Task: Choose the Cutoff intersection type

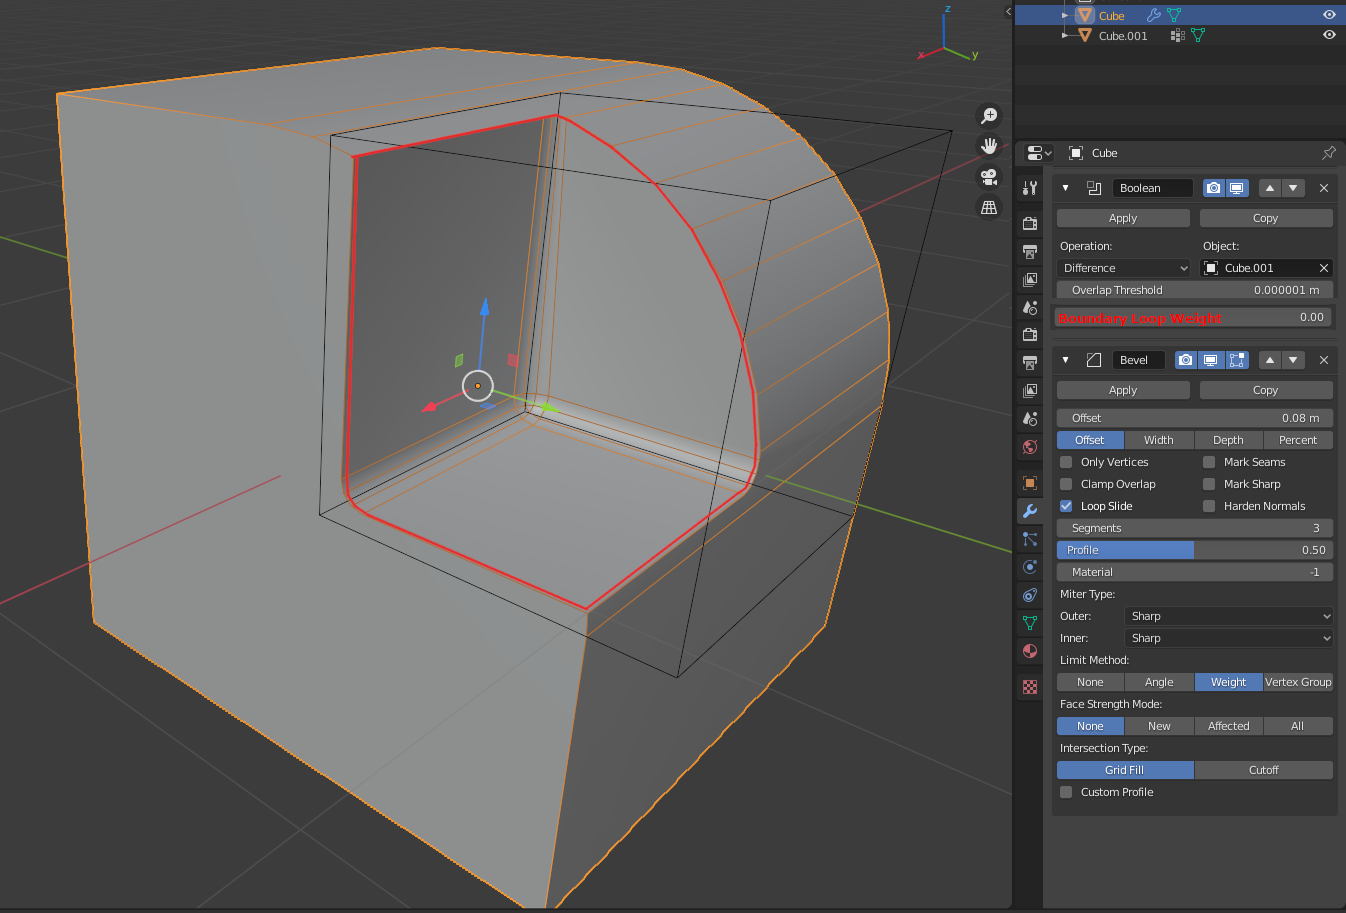Action: click(x=1264, y=770)
